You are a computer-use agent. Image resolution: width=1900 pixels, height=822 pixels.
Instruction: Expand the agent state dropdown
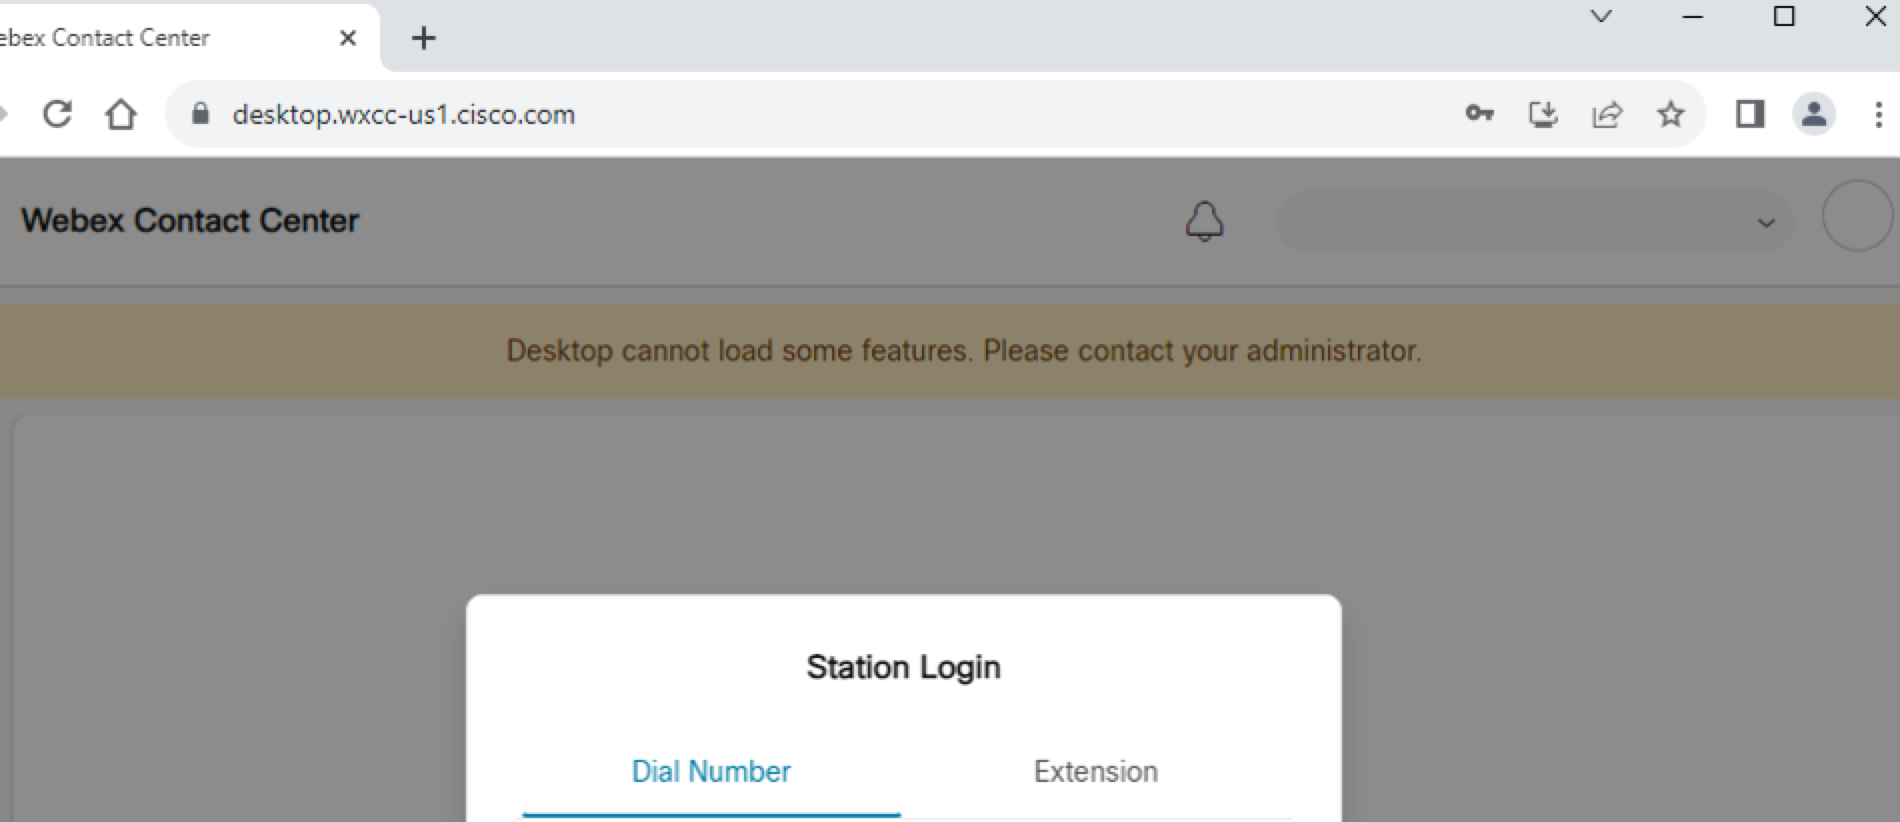click(x=1535, y=221)
